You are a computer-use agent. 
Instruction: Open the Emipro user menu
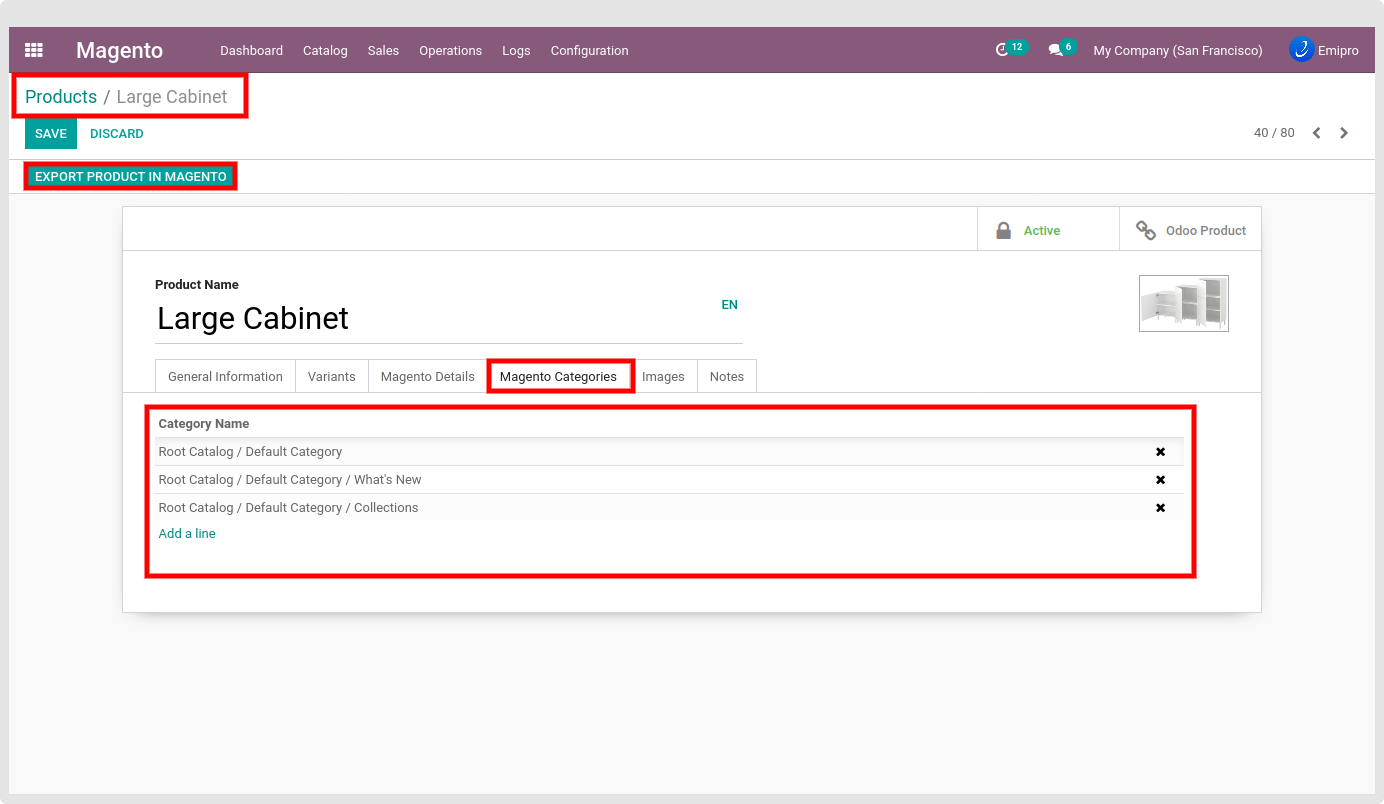1324,50
